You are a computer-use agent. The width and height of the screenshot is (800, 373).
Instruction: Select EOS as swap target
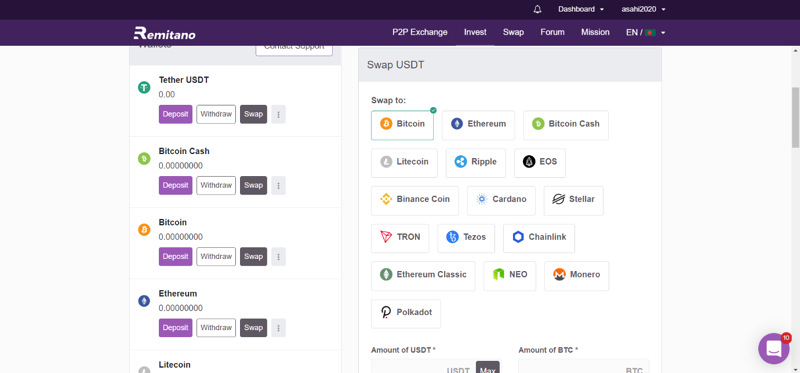(540, 163)
